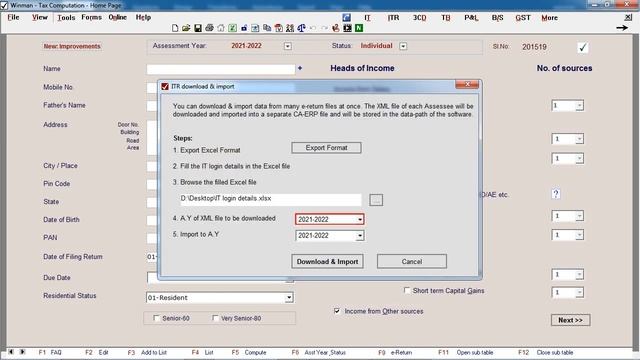Click the right arrow icon below the close button
The image size is (640, 360).
(622, 28)
